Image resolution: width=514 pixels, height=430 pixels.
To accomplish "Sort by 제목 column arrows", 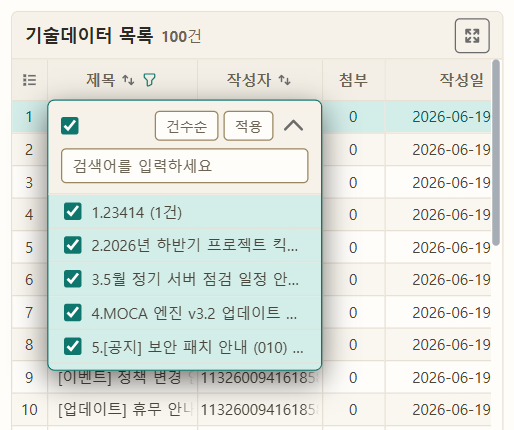I will [x=128, y=80].
